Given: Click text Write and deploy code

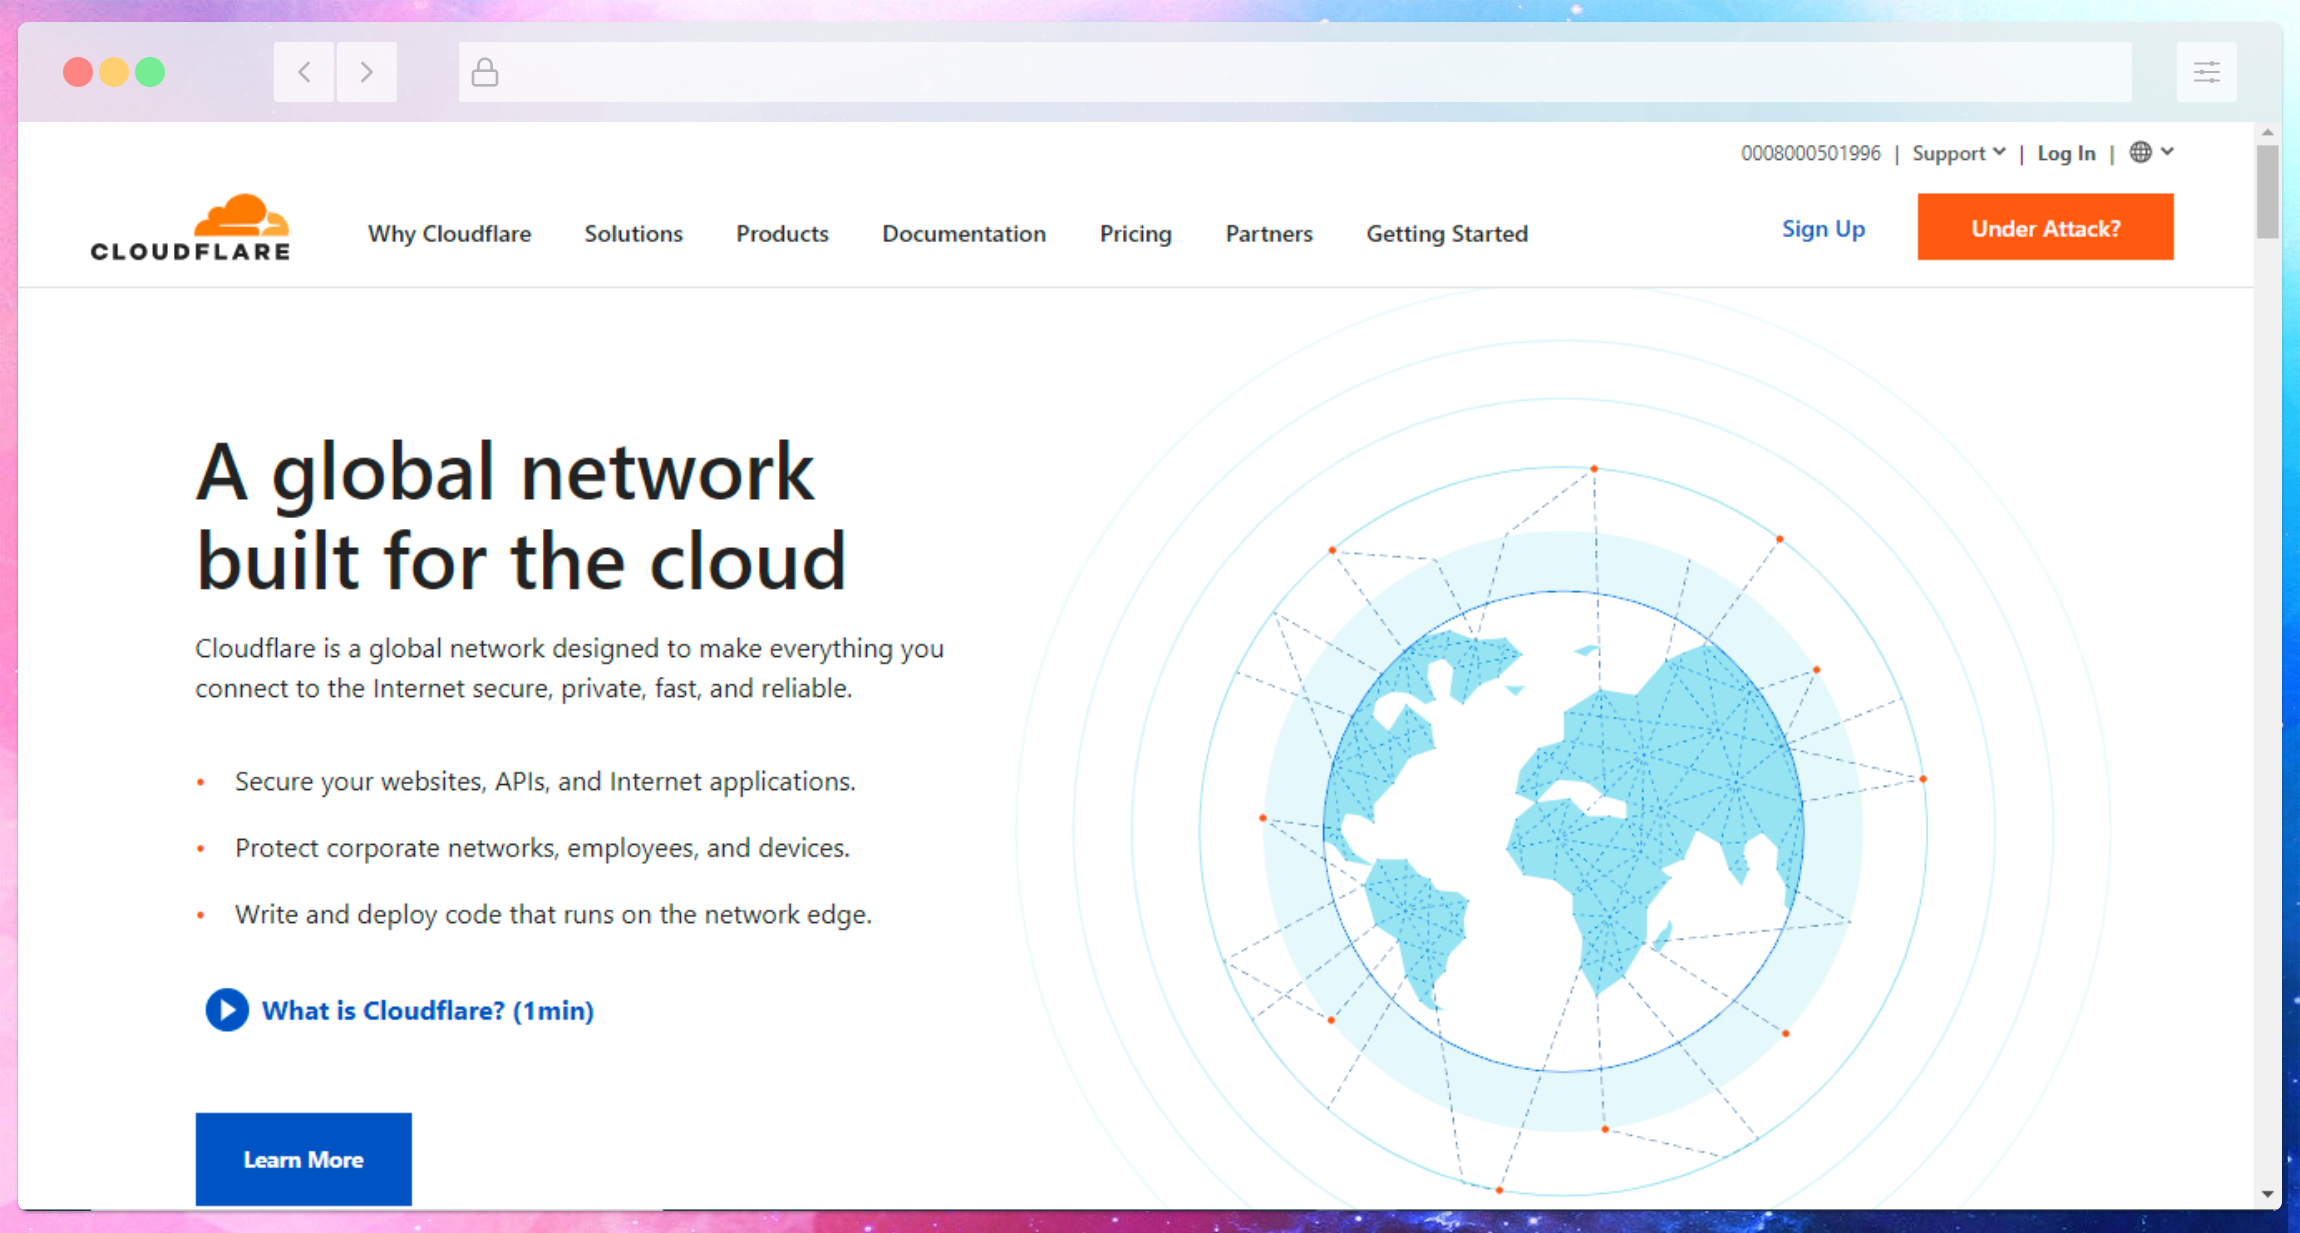Looking at the screenshot, I should (x=553, y=914).
